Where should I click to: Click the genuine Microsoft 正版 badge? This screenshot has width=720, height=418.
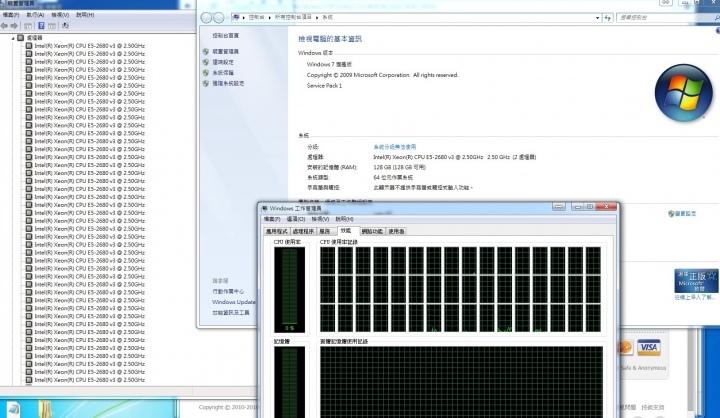tap(696, 281)
